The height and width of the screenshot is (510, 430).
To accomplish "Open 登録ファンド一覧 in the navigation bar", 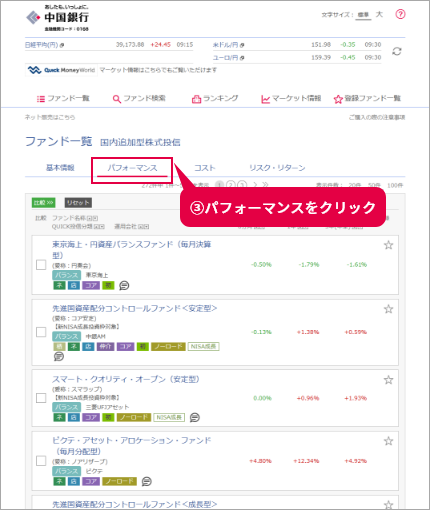I will 367,98.
